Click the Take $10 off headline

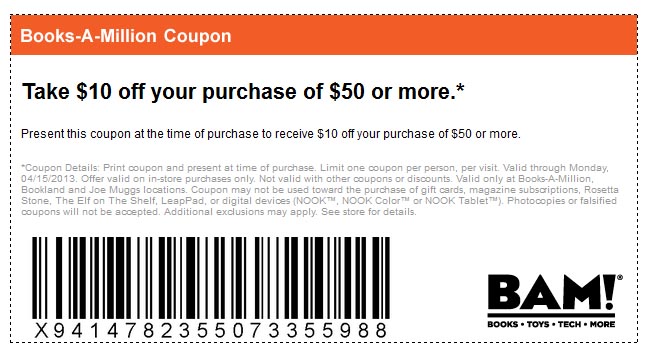coord(243,91)
